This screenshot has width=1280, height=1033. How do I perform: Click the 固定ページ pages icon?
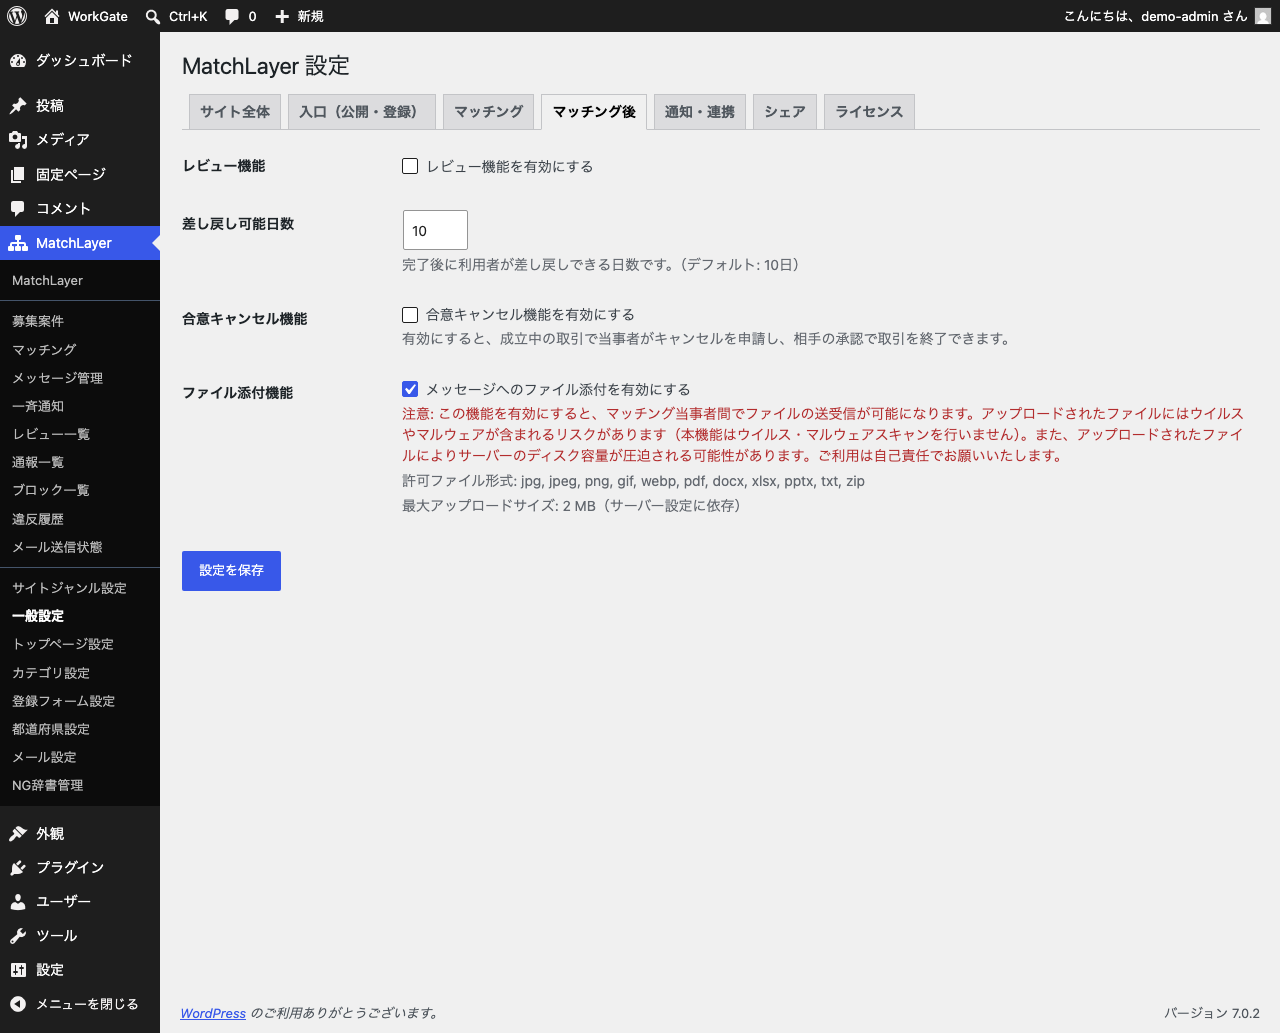tap(18, 175)
